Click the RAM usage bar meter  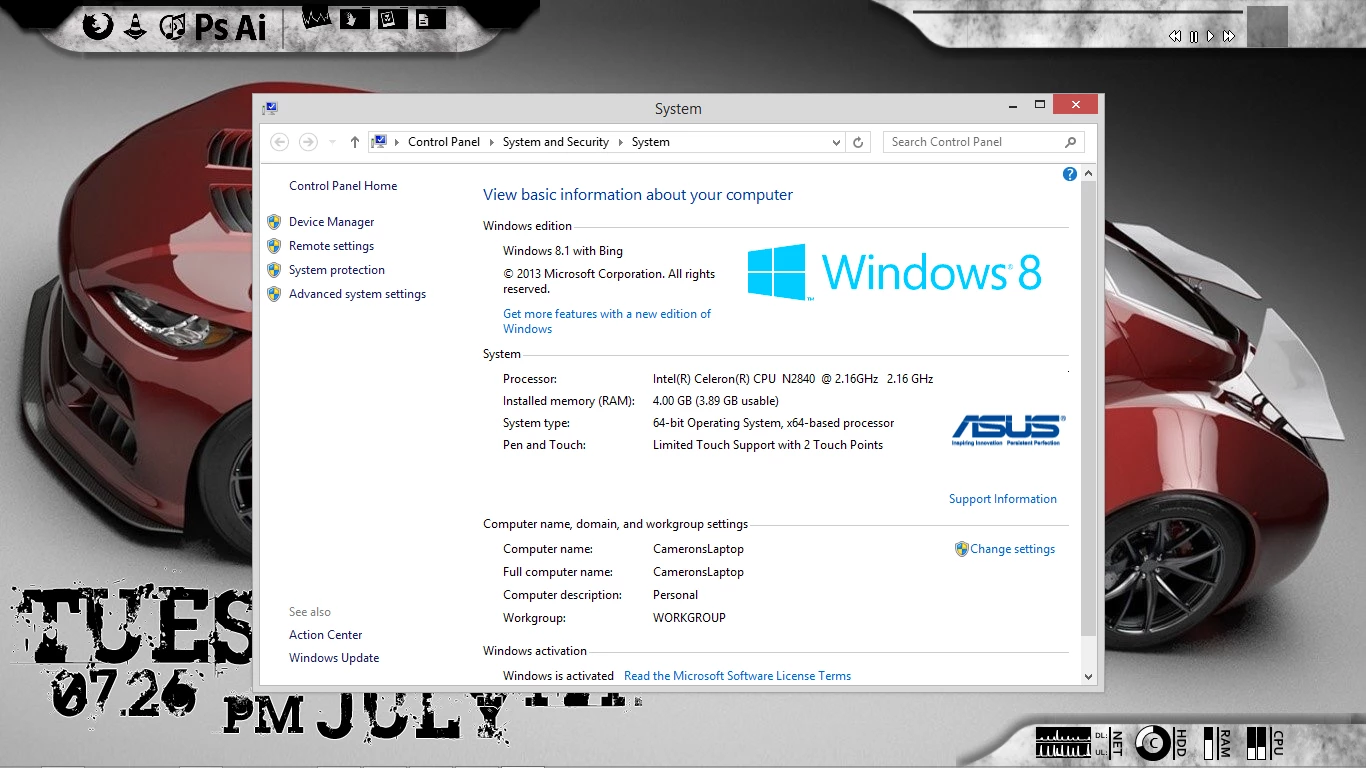tap(1210, 742)
